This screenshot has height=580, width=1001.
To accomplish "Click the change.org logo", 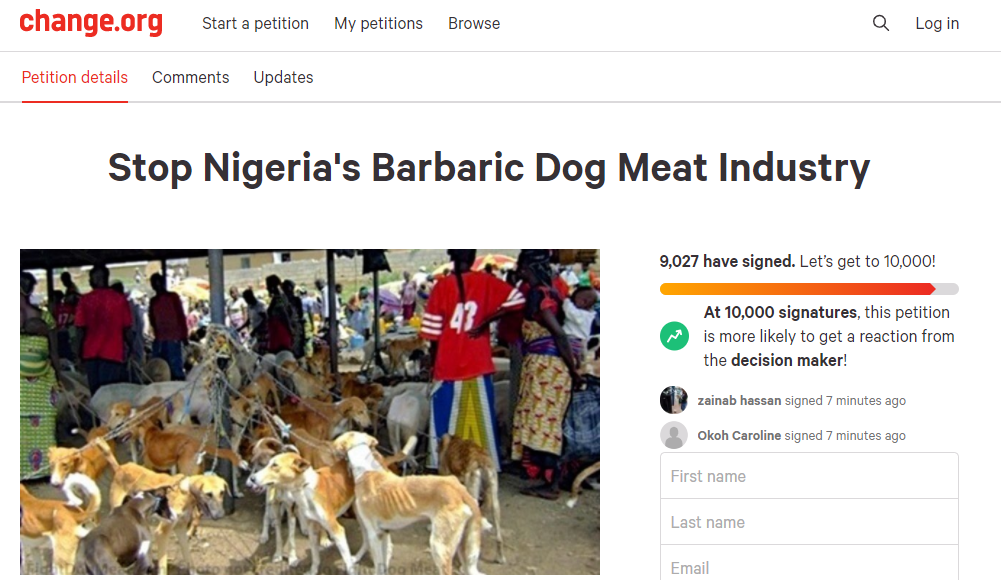I will (91, 22).
